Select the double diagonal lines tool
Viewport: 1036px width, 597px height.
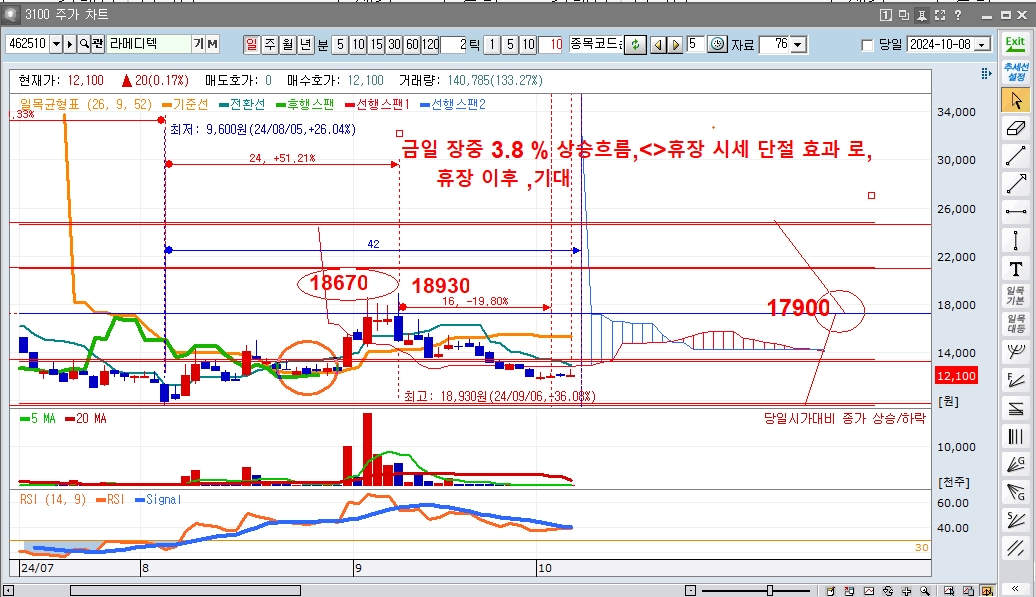click(1016, 547)
